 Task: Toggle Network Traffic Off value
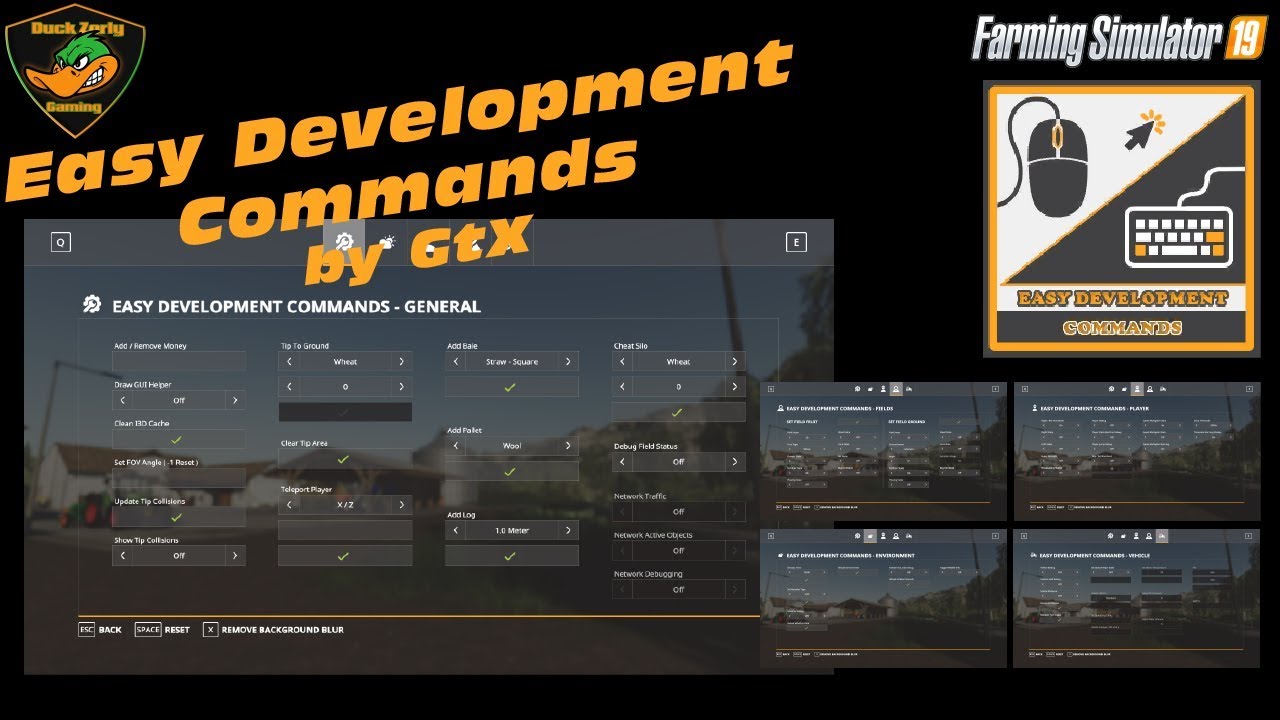(678, 511)
